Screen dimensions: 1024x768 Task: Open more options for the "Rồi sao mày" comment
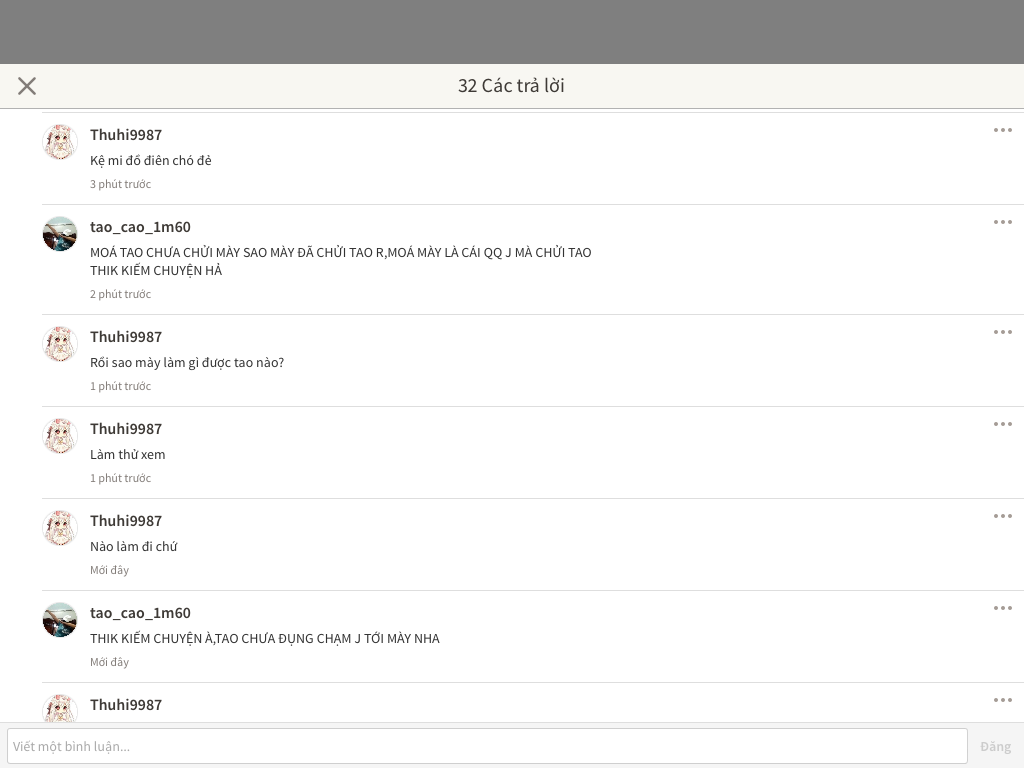pyautogui.click(x=1002, y=332)
